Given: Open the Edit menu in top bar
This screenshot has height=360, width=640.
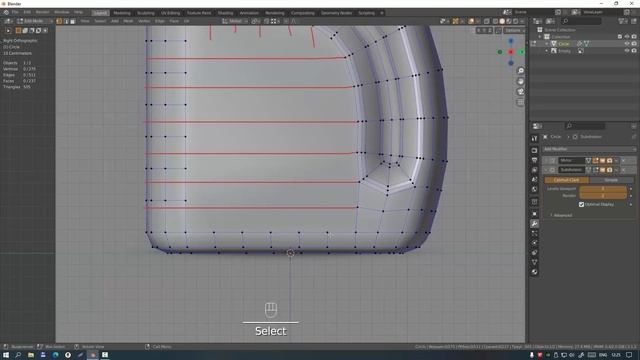Looking at the screenshot, I should coord(27,12).
